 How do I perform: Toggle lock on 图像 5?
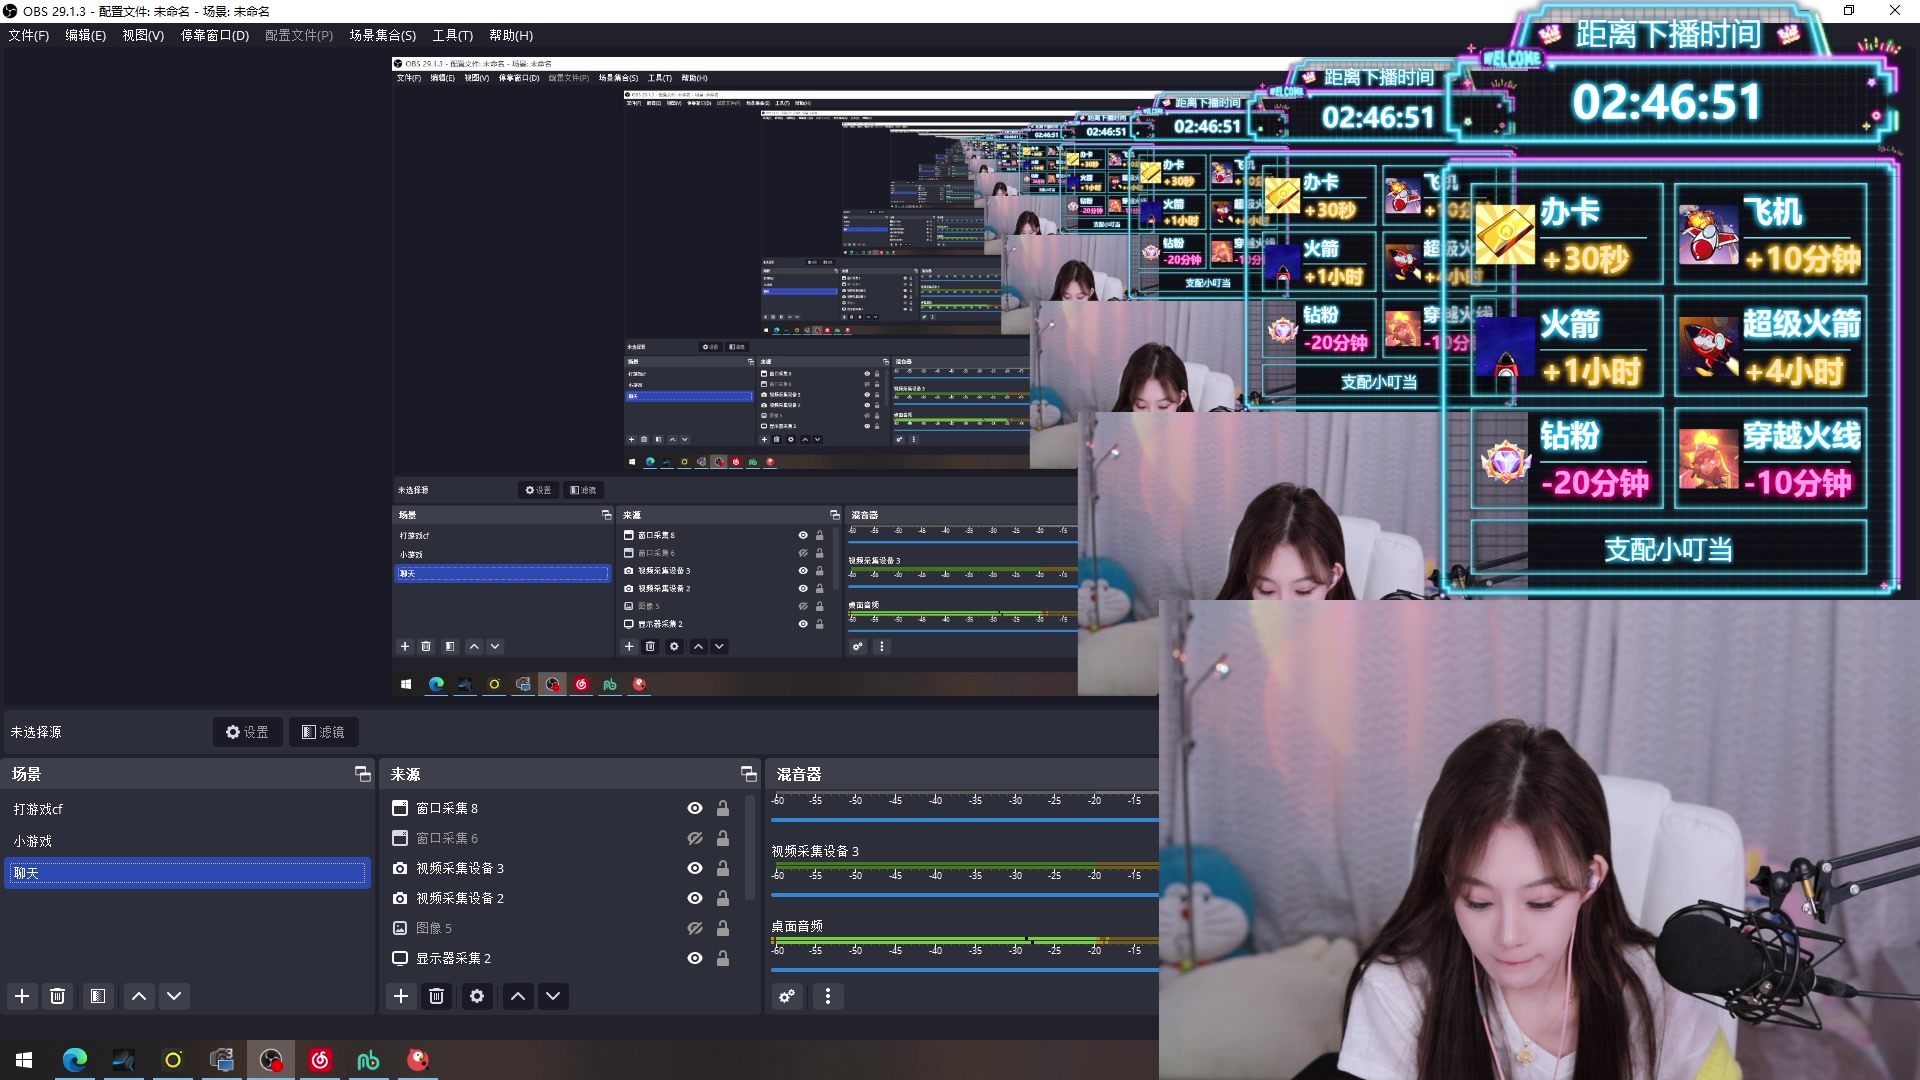pyautogui.click(x=723, y=928)
